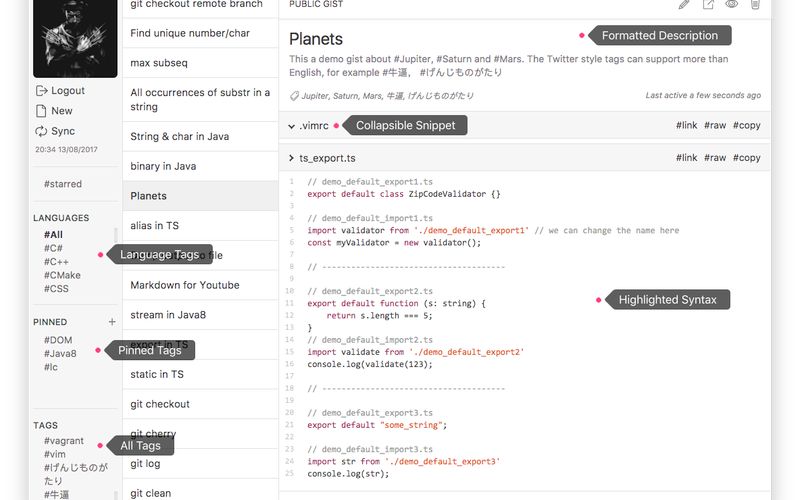Click #raw link for .vimrc snippet
The width and height of the screenshot is (800, 500).
(x=714, y=126)
